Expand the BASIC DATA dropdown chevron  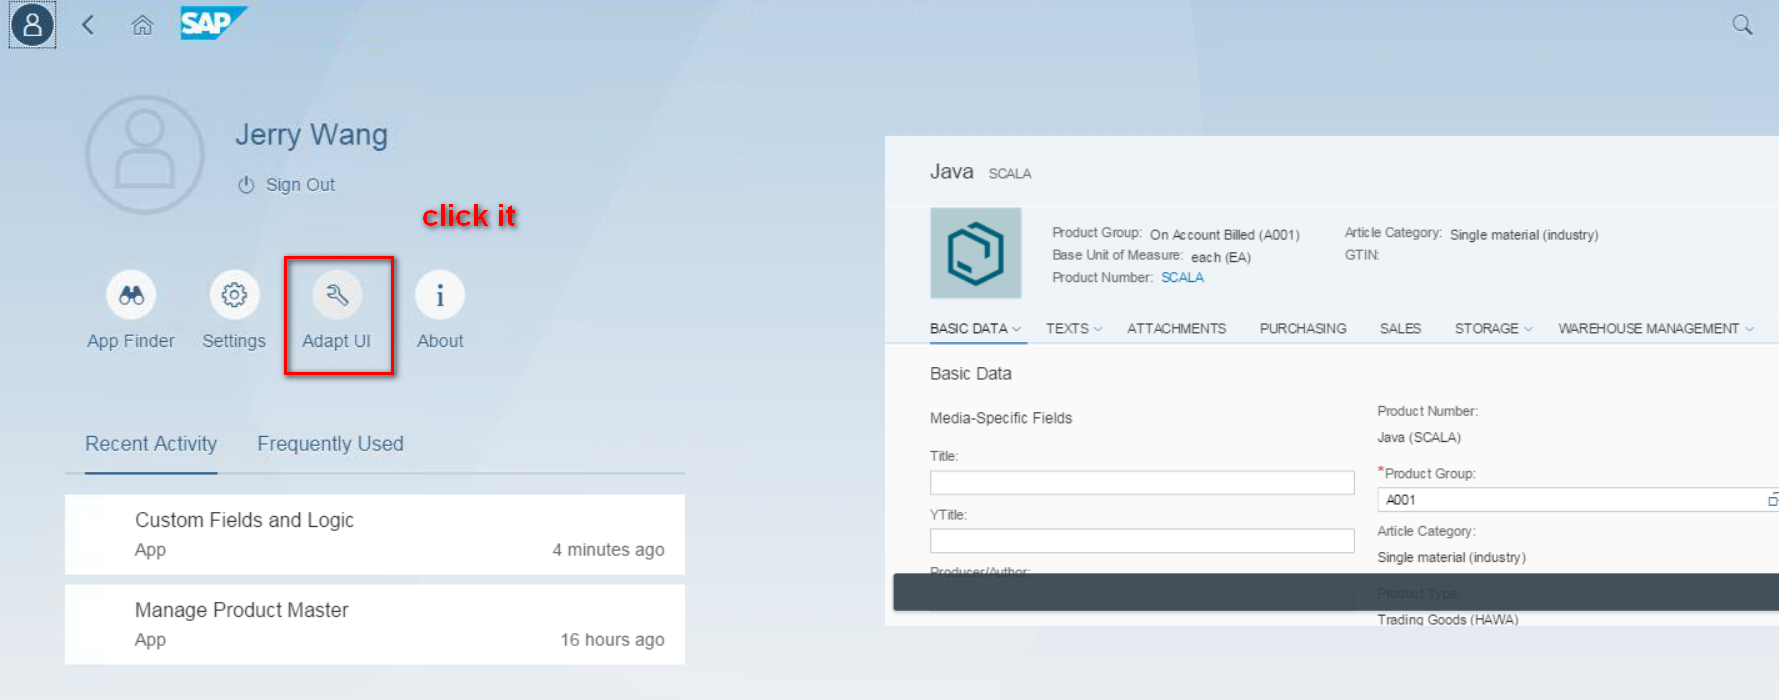click(1016, 329)
